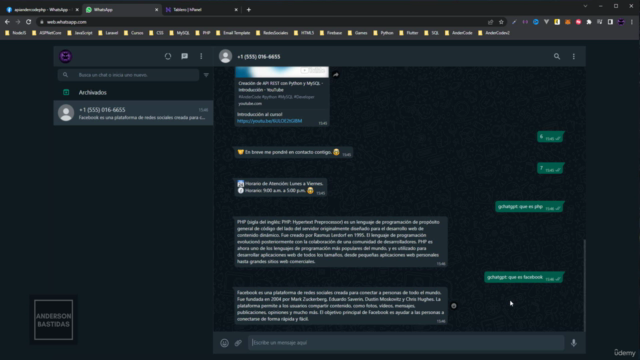Click the yellow extension icon in toolbar
The width and height of the screenshot is (640, 360).
point(557,22)
